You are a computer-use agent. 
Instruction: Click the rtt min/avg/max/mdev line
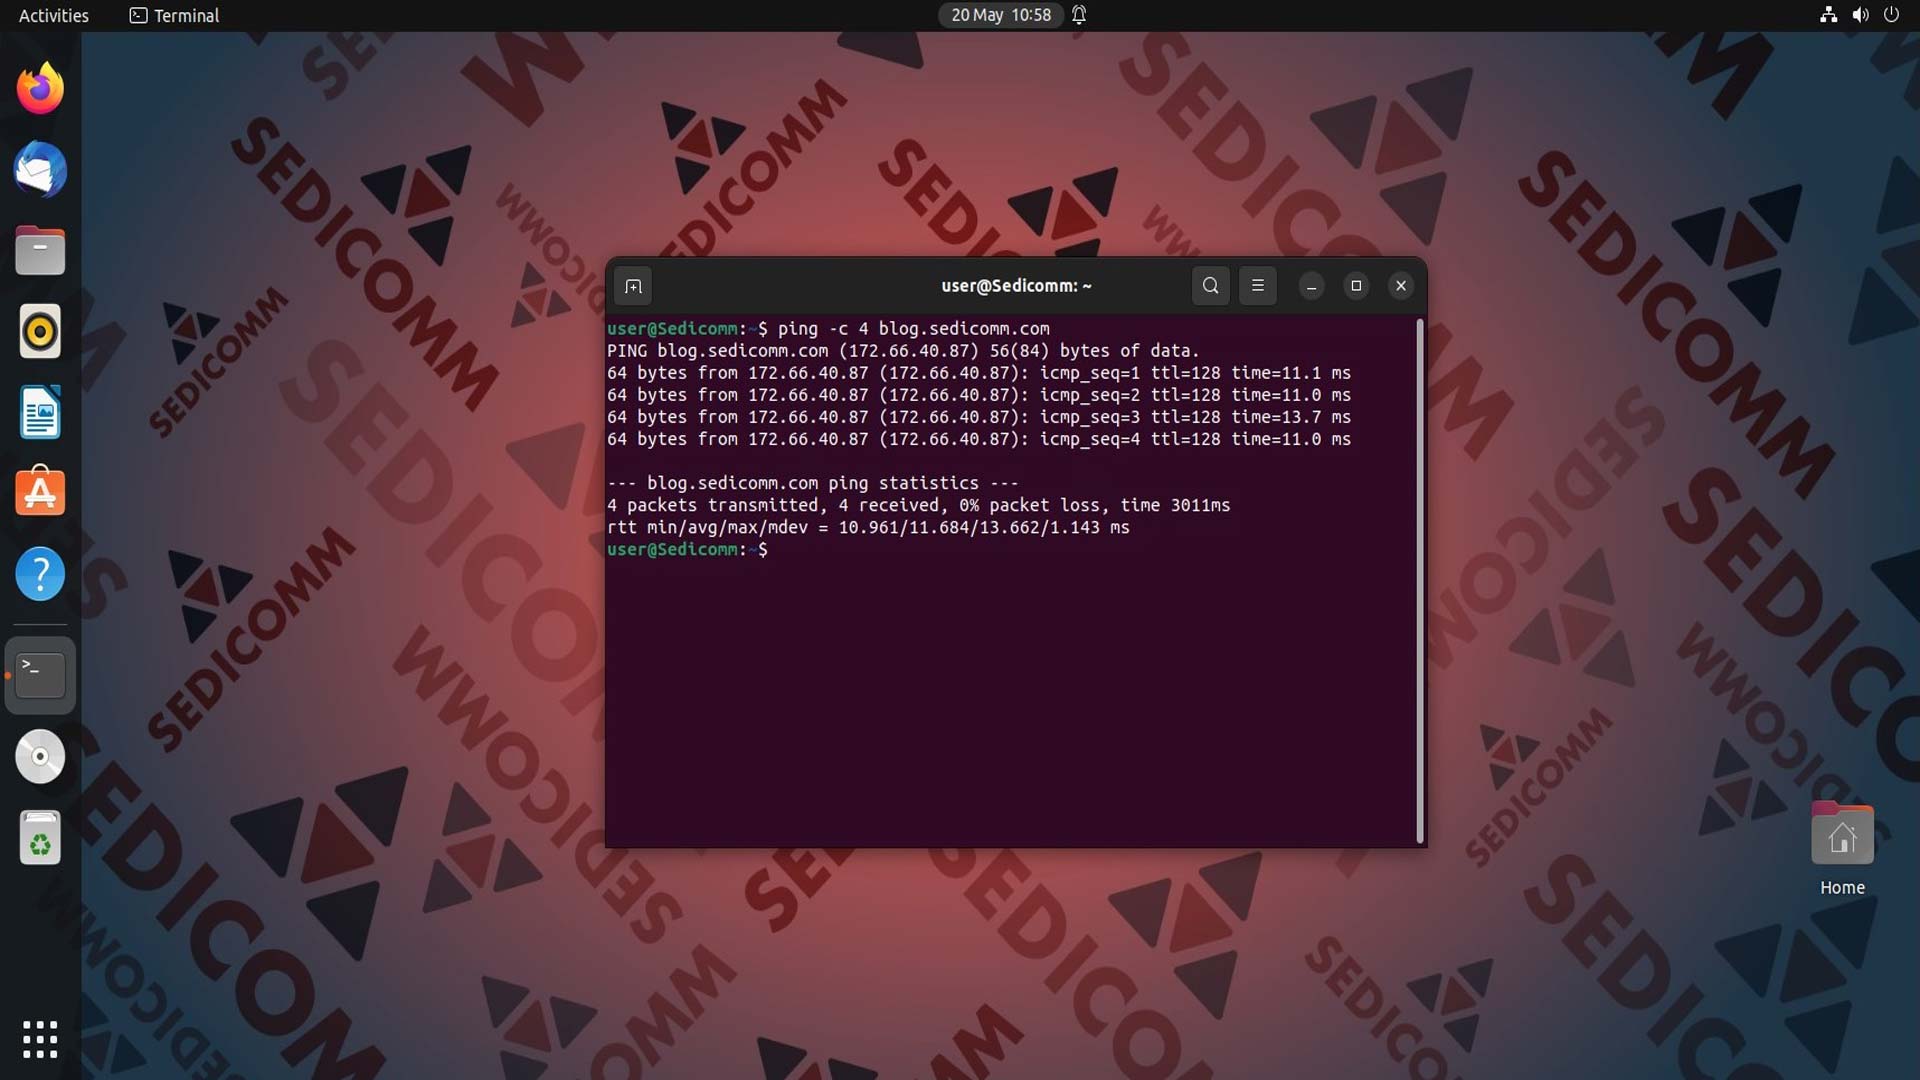click(x=868, y=527)
